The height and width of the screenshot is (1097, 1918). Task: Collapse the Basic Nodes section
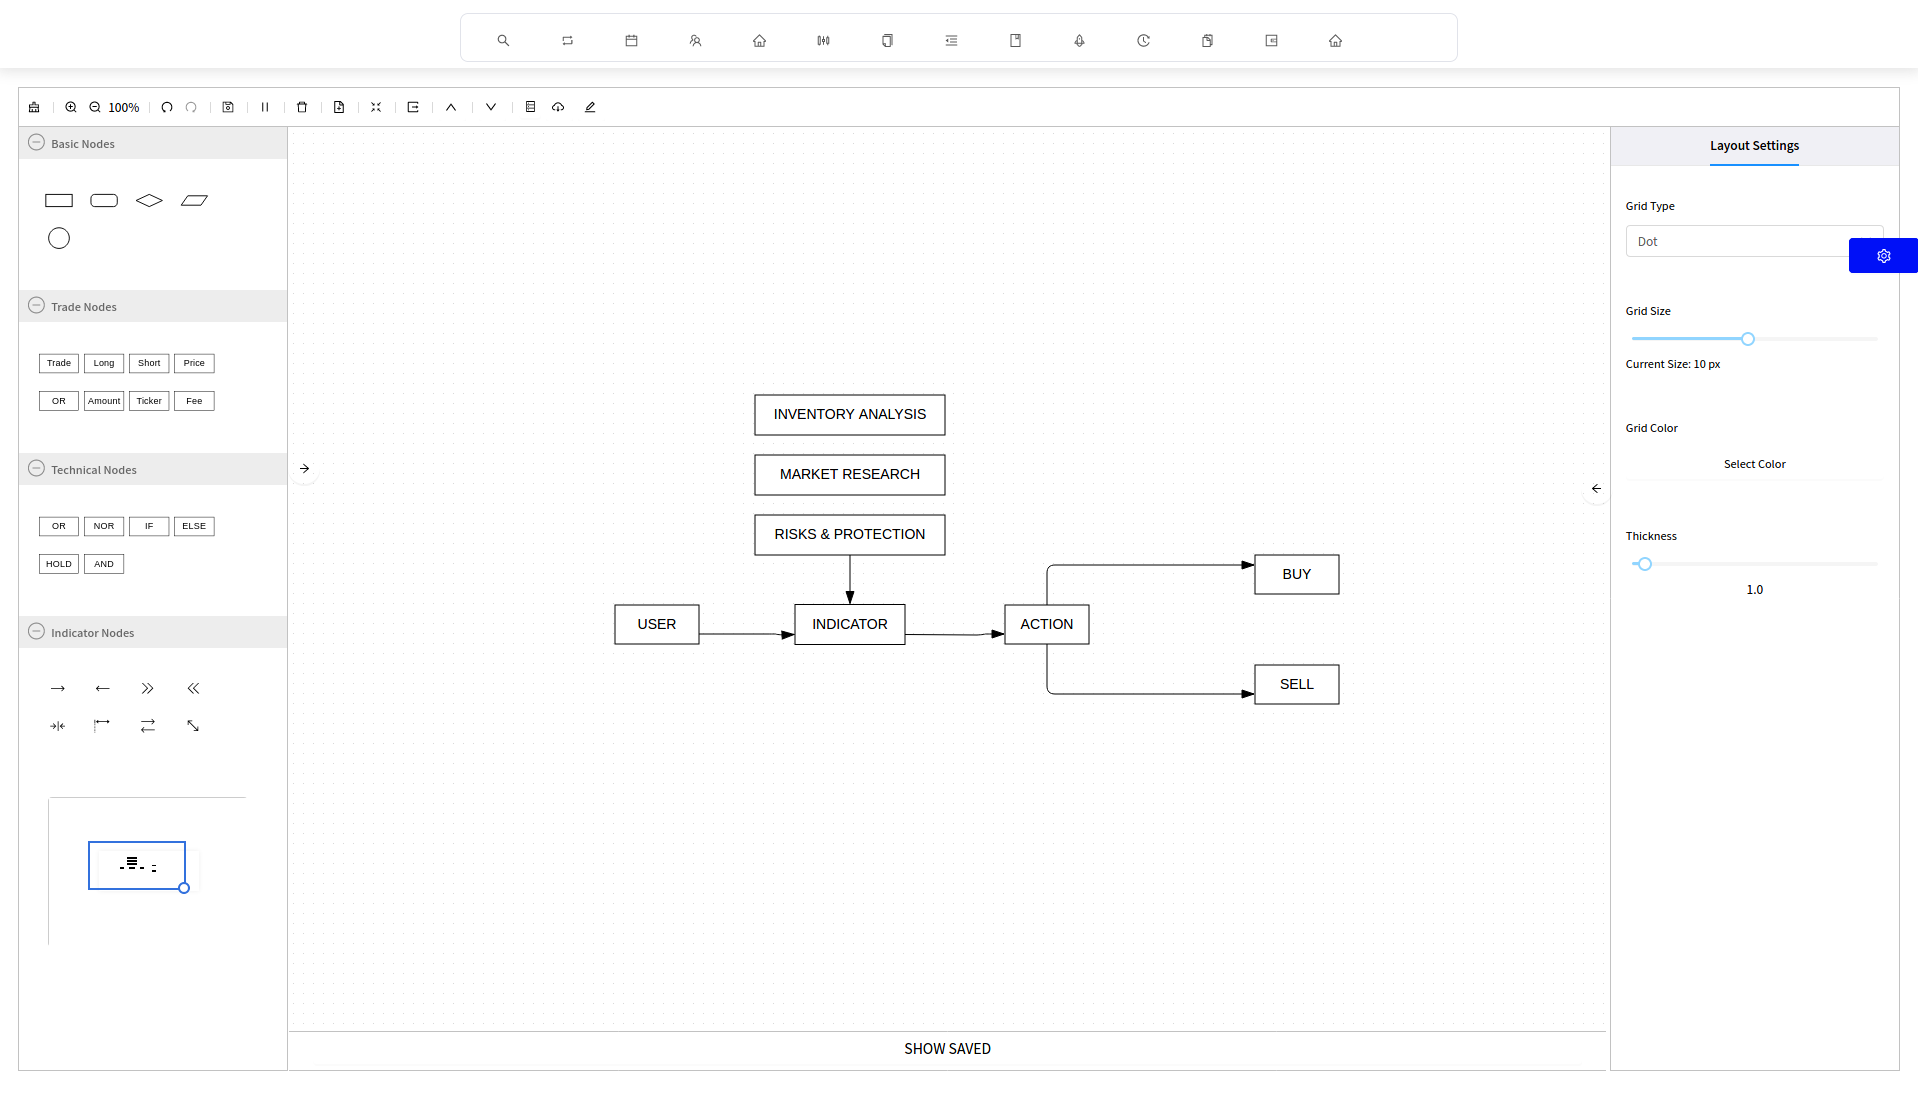(x=37, y=143)
